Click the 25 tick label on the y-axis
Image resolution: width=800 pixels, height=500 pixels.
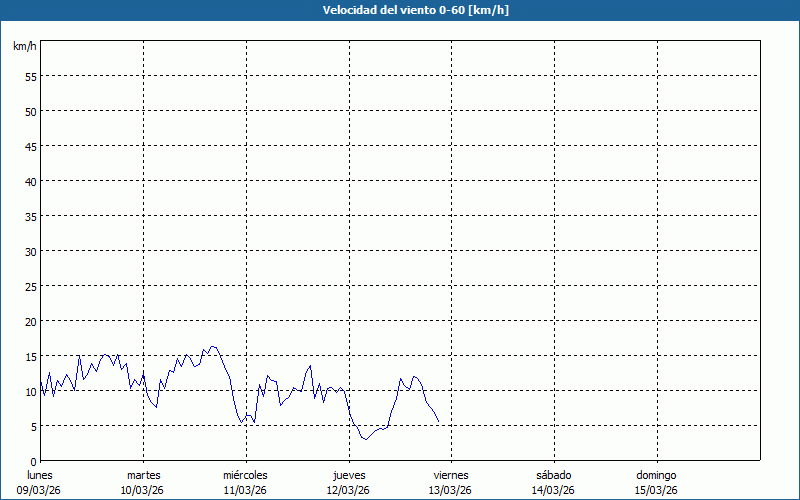tap(30, 286)
